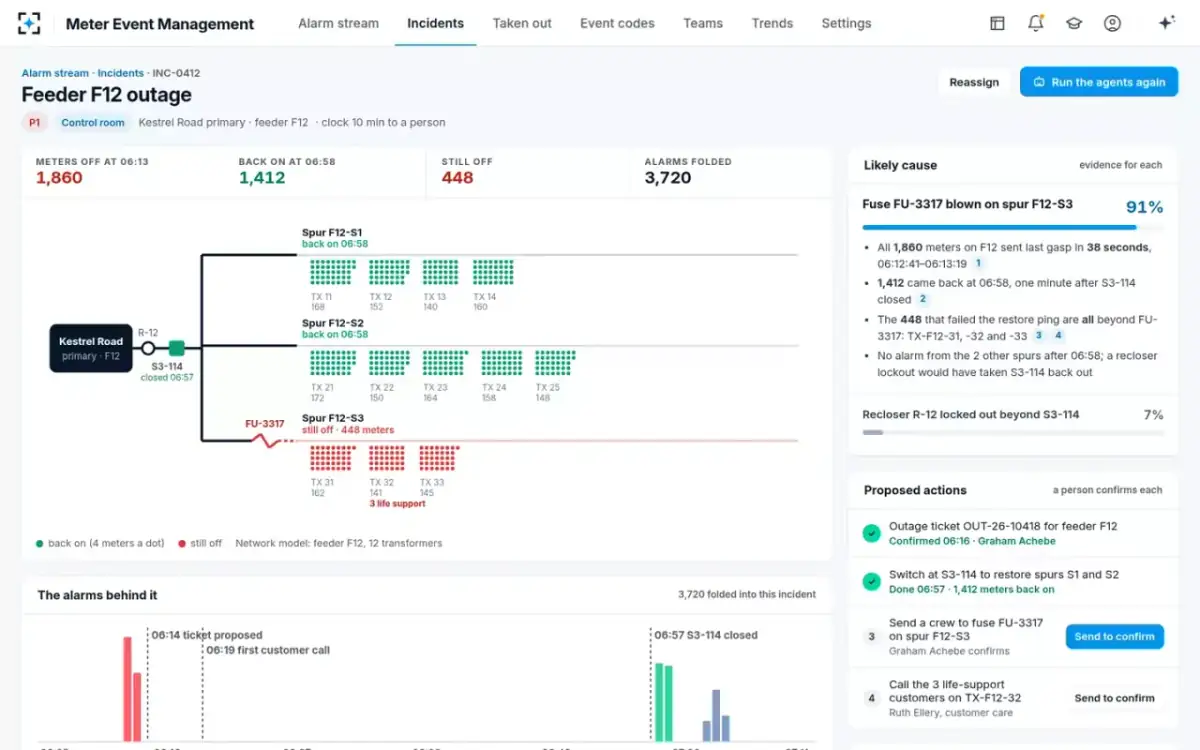Click the Back on 1,412 value
The width and height of the screenshot is (1200, 750).
pos(262,178)
